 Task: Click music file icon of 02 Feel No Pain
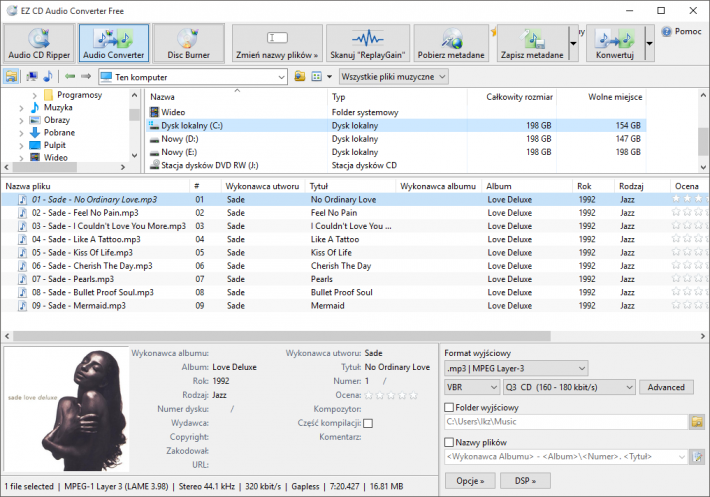coord(22,213)
